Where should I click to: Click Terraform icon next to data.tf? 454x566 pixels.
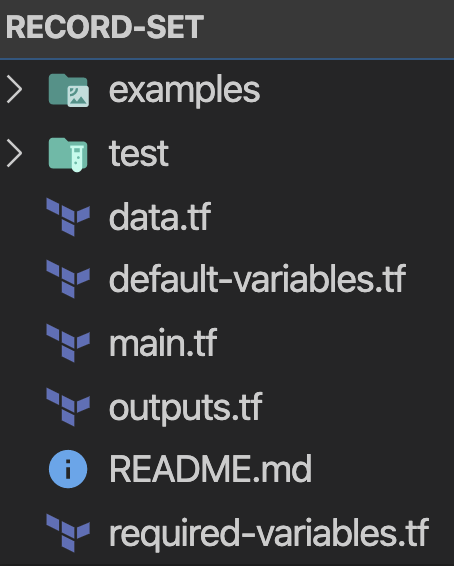68,217
